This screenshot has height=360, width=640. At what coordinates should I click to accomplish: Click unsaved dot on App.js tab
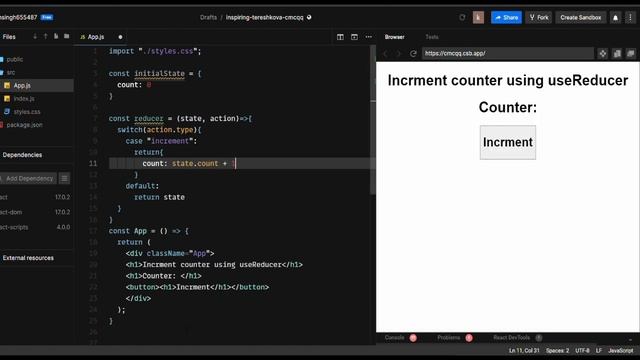coord(120,37)
